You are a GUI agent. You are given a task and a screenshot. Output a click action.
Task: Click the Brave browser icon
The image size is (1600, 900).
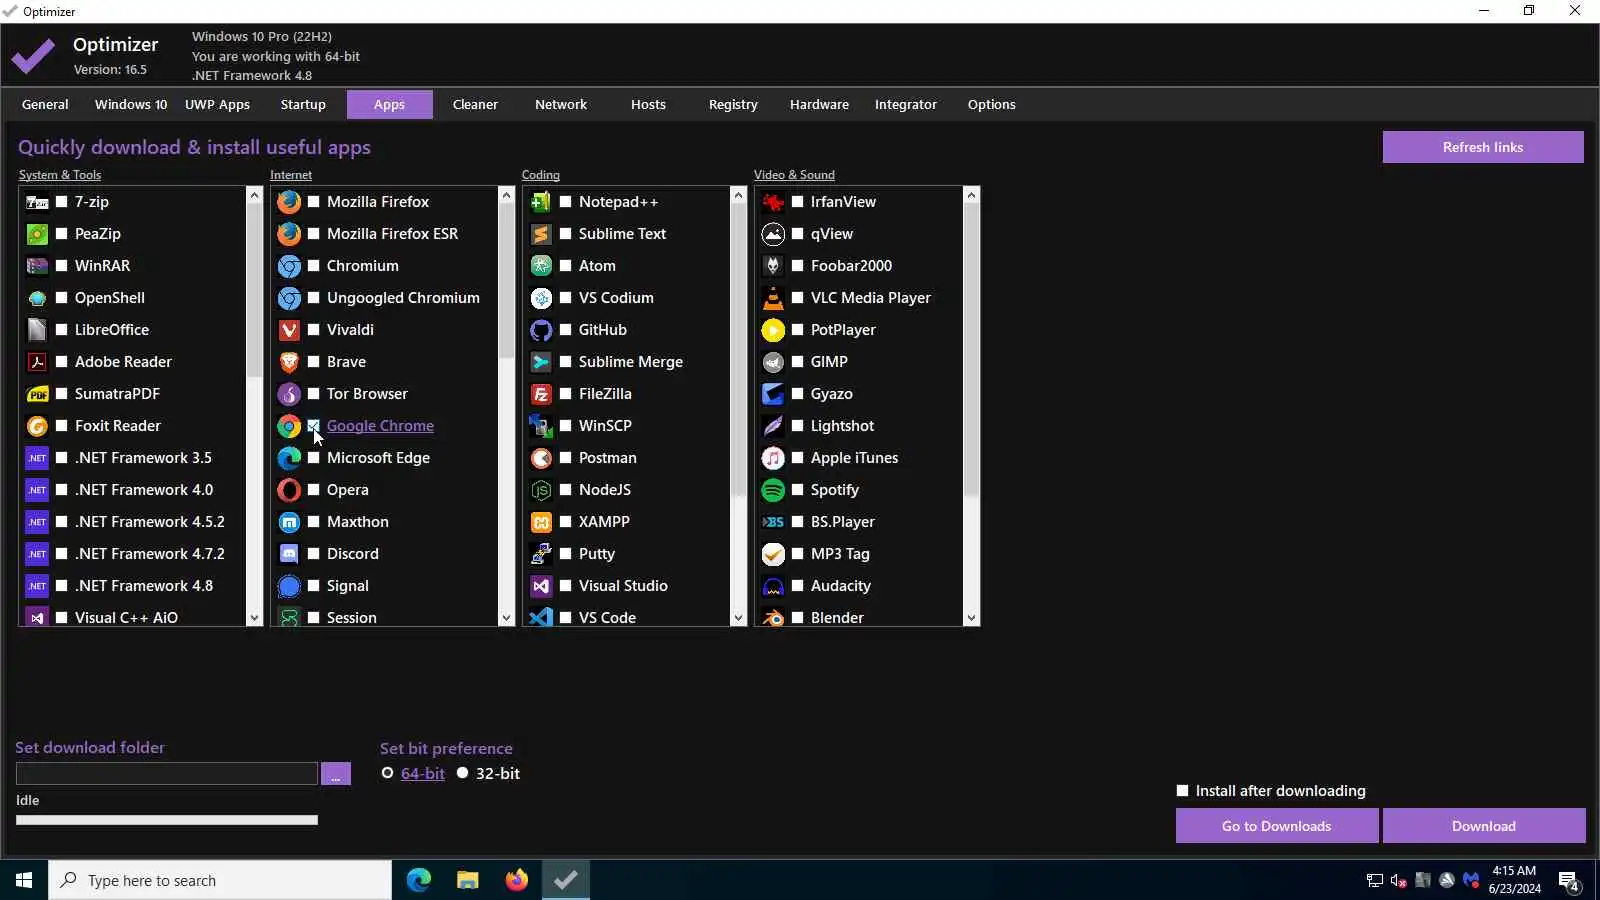point(289,362)
